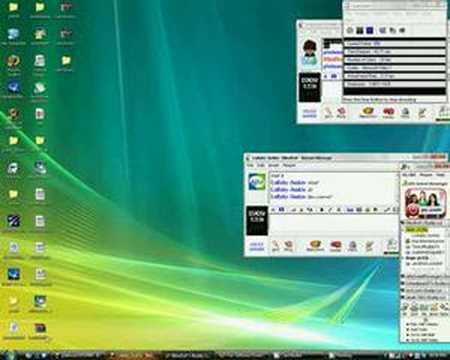This screenshot has height=360, width=450.
Task: Open the top-left folder icon on the desktop
Action: (13, 7)
